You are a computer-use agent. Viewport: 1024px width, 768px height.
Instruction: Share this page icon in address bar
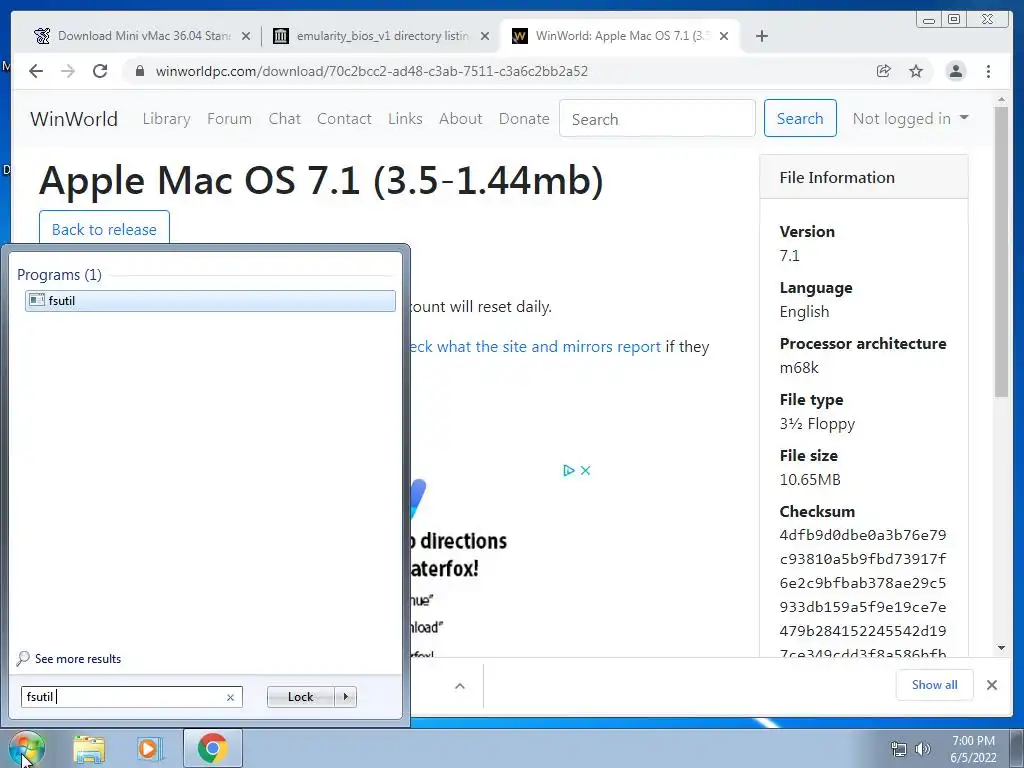click(x=884, y=71)
